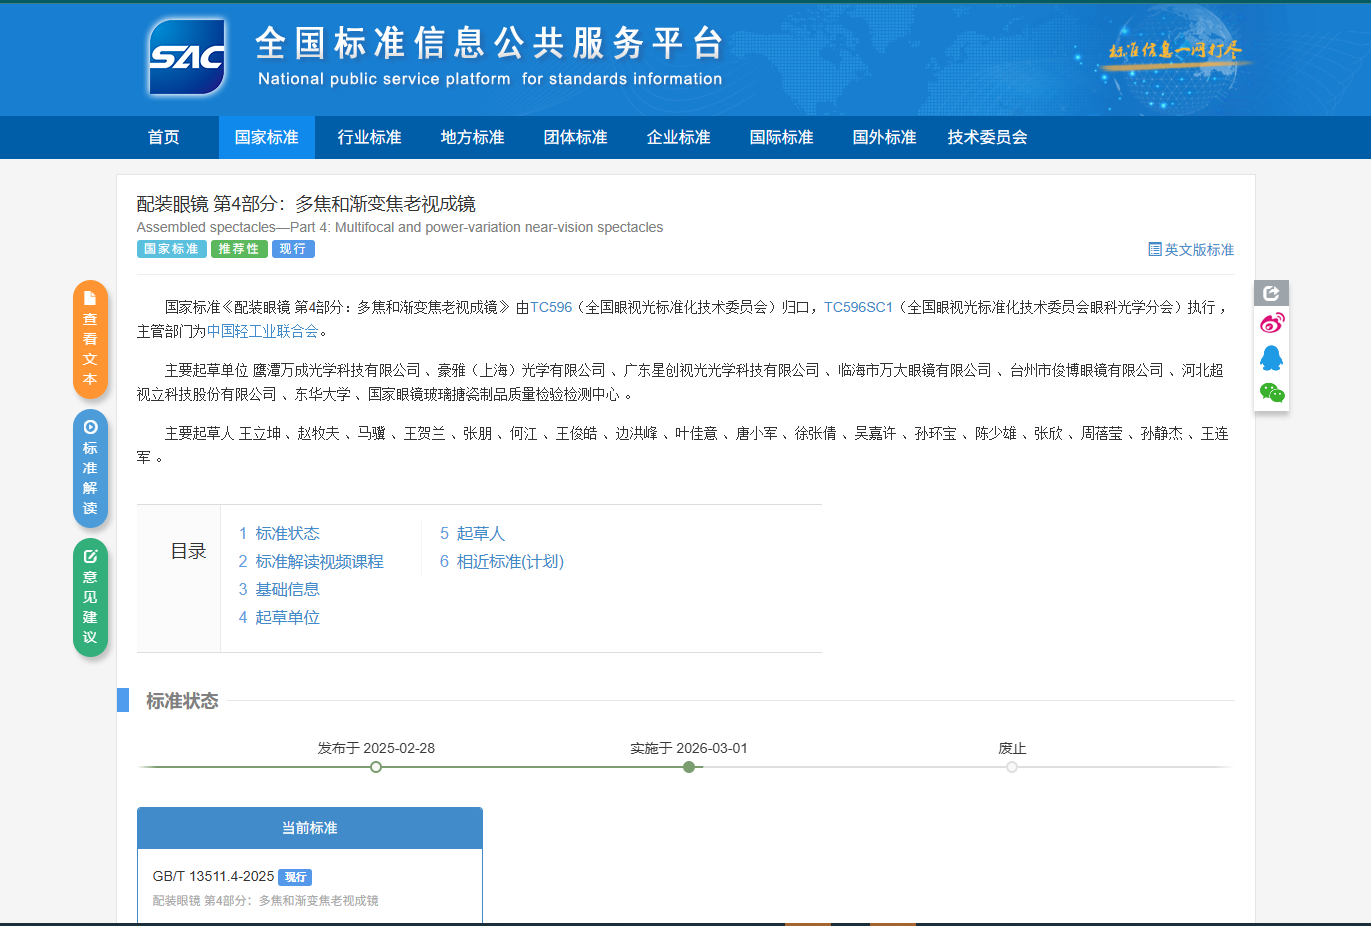
Task: Click the 全国标准信息公共服务平台 site title
Action: 490,43
